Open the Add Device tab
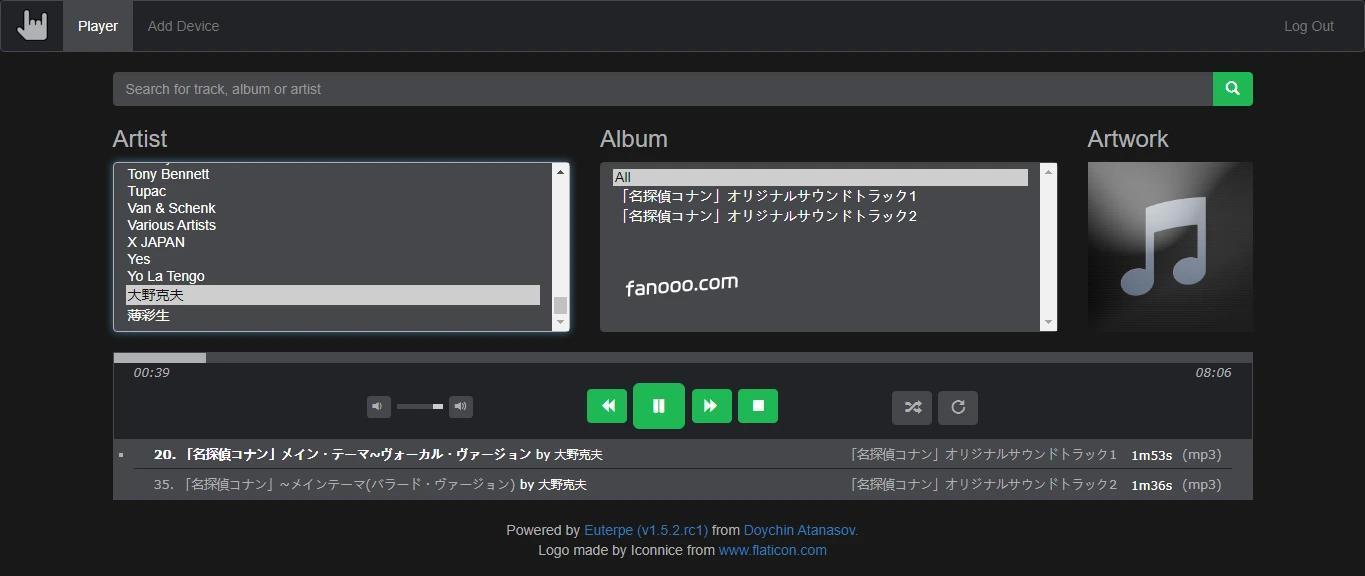This screenshot has height=576, width=1365. pos(183,26)
